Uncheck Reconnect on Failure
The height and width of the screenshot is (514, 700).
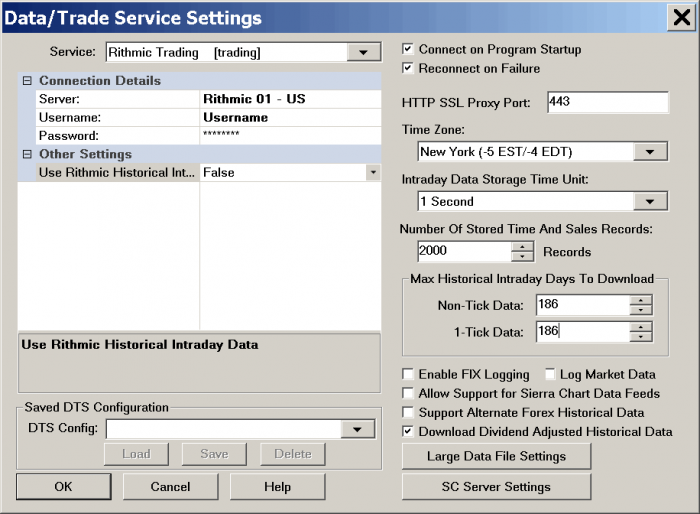[x=408, y=68]
